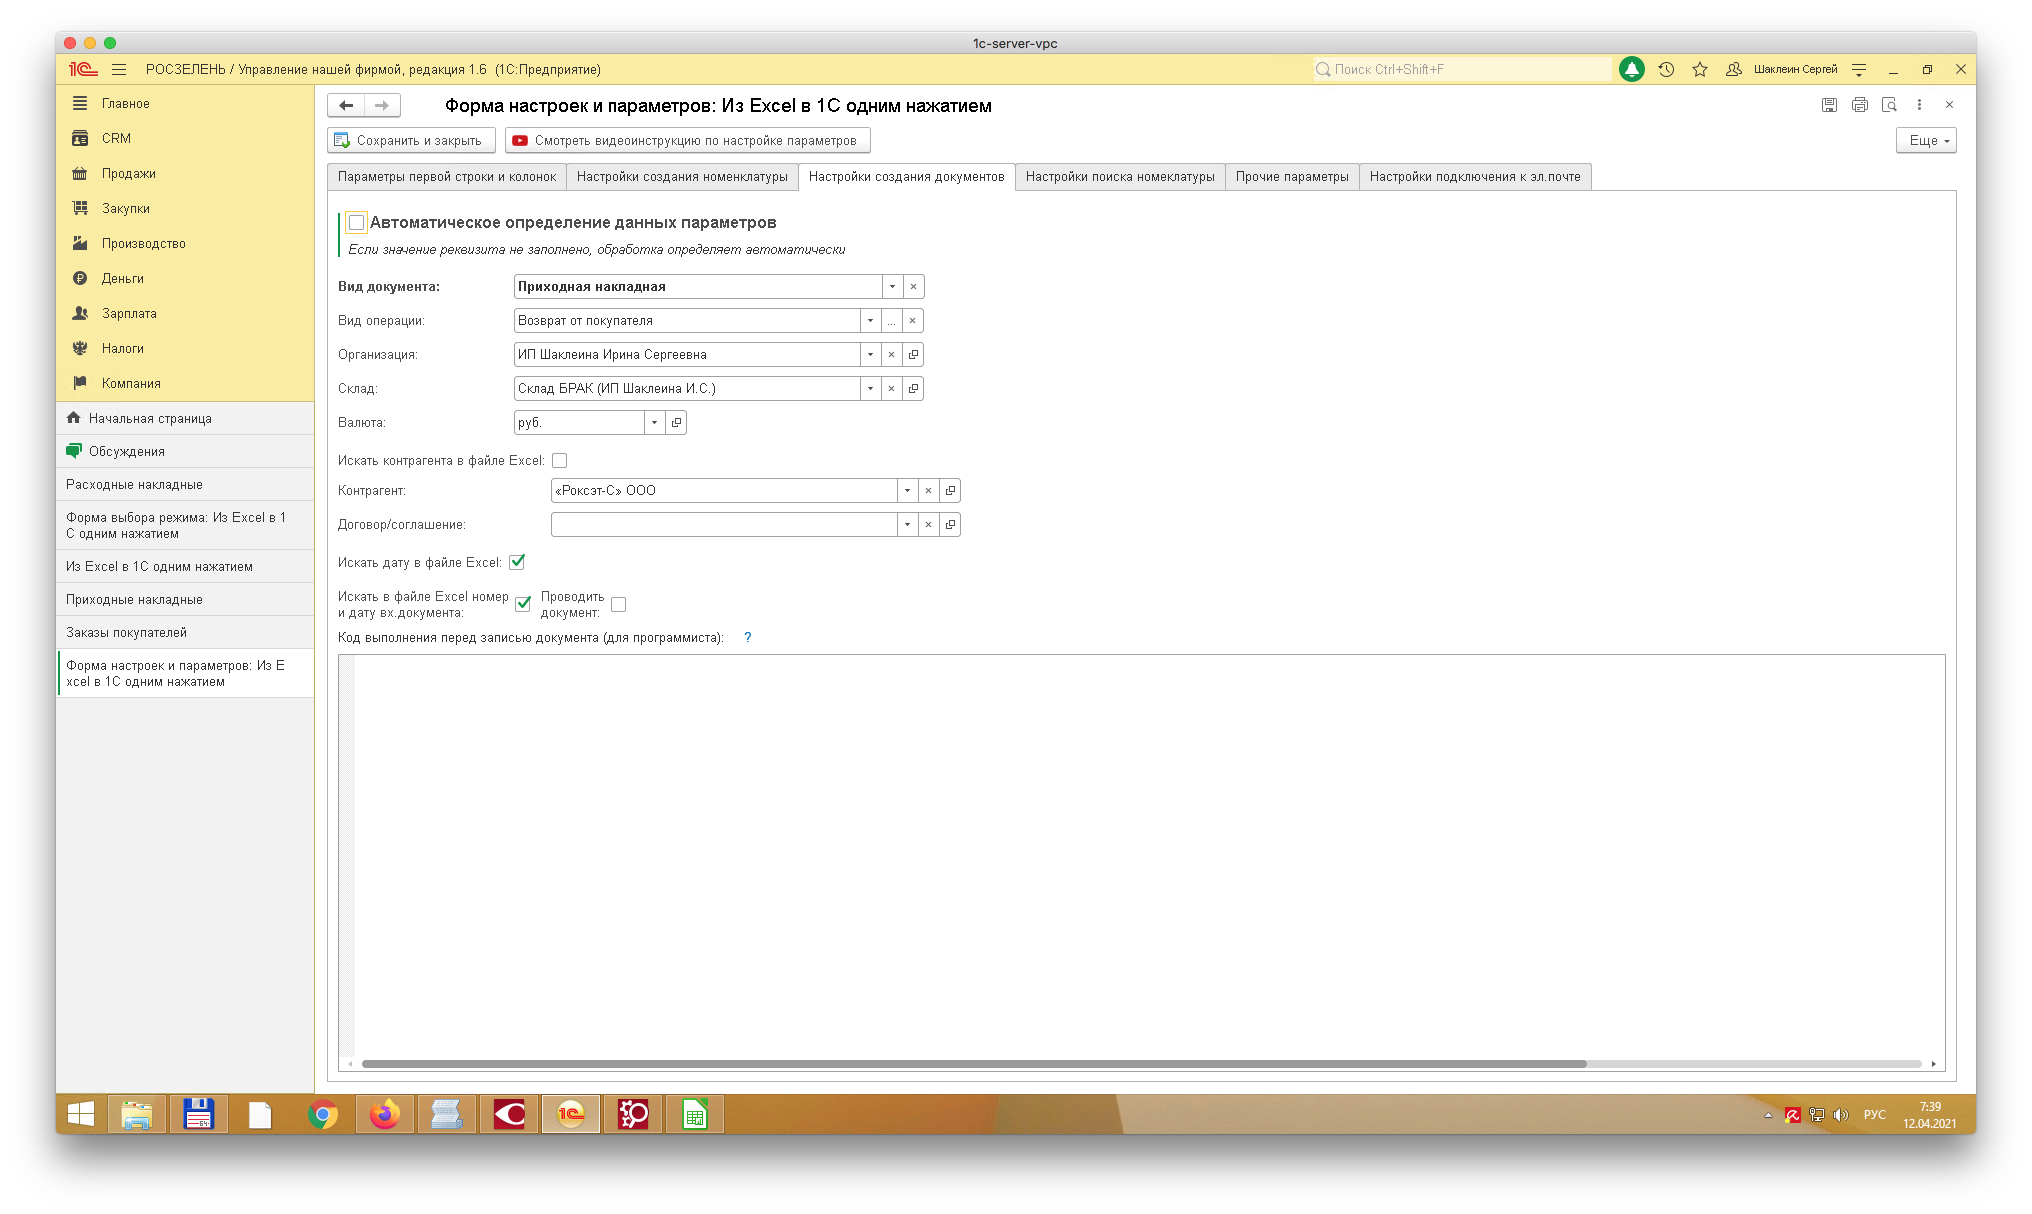Open the Еще dropdown menu

click(x=1926, y=140)
